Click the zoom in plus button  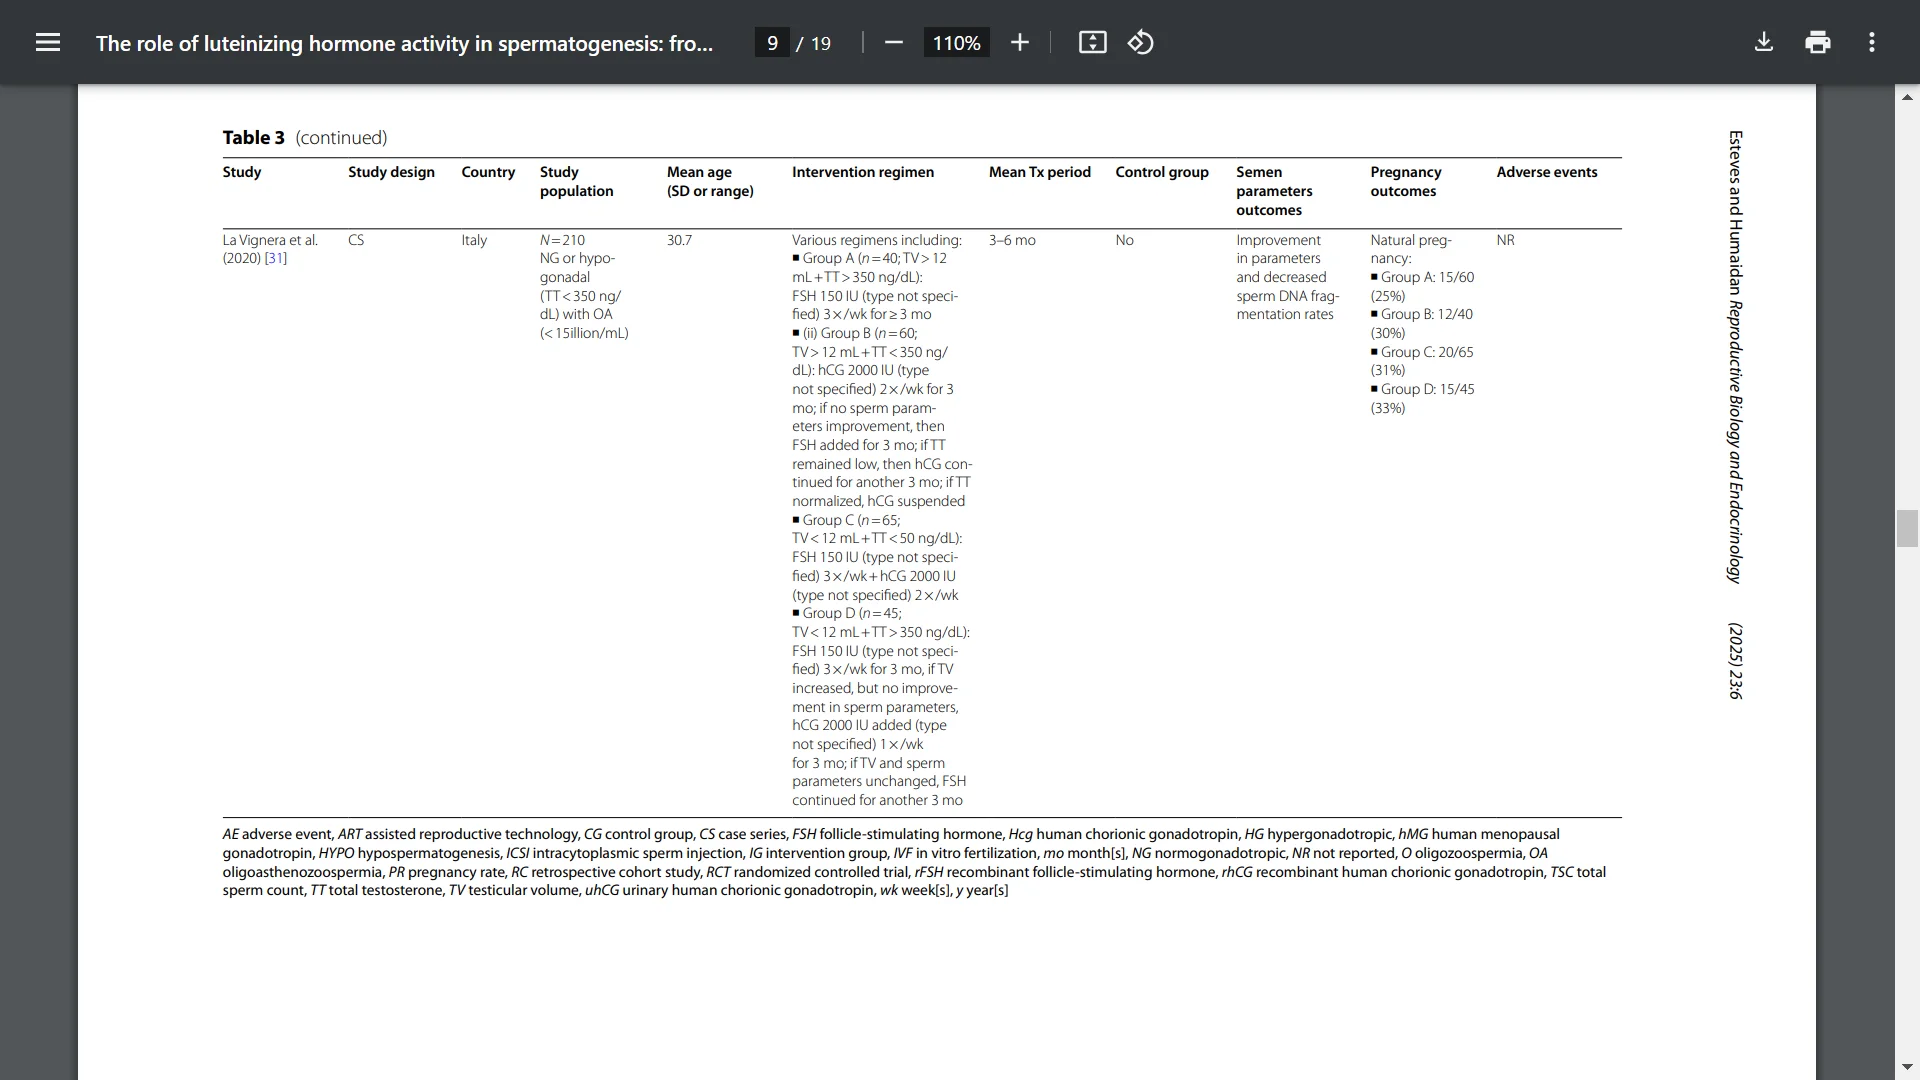pyautogui.click(x=1019, y=42)
